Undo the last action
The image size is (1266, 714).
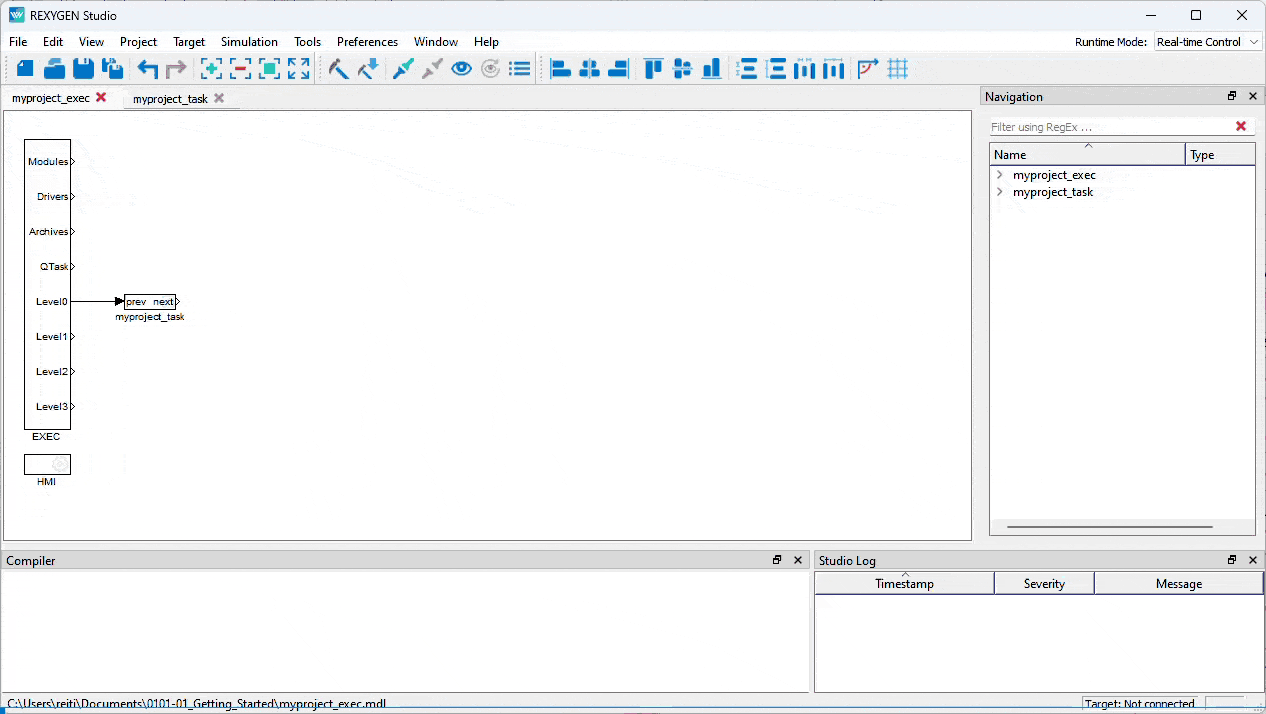[148, 69]
